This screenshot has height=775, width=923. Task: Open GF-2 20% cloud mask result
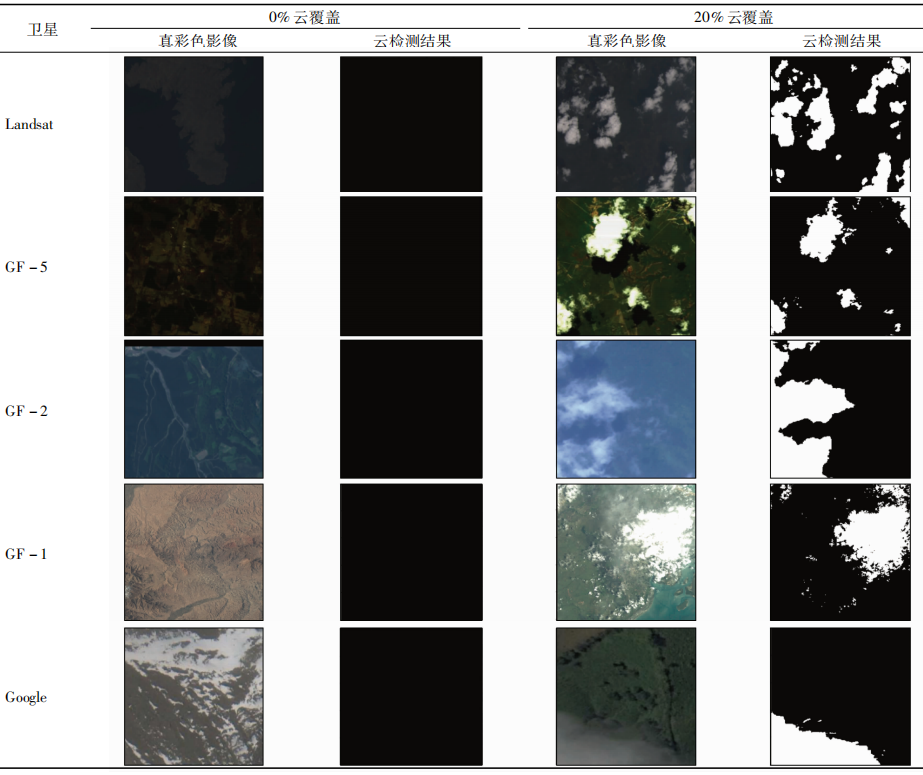tap(840, 409)
